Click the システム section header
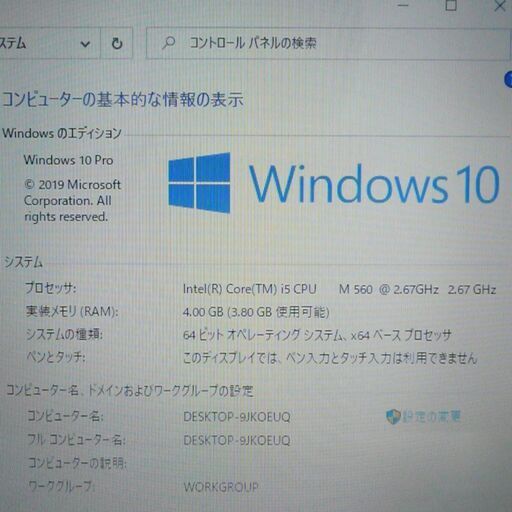 click(23, 262)
